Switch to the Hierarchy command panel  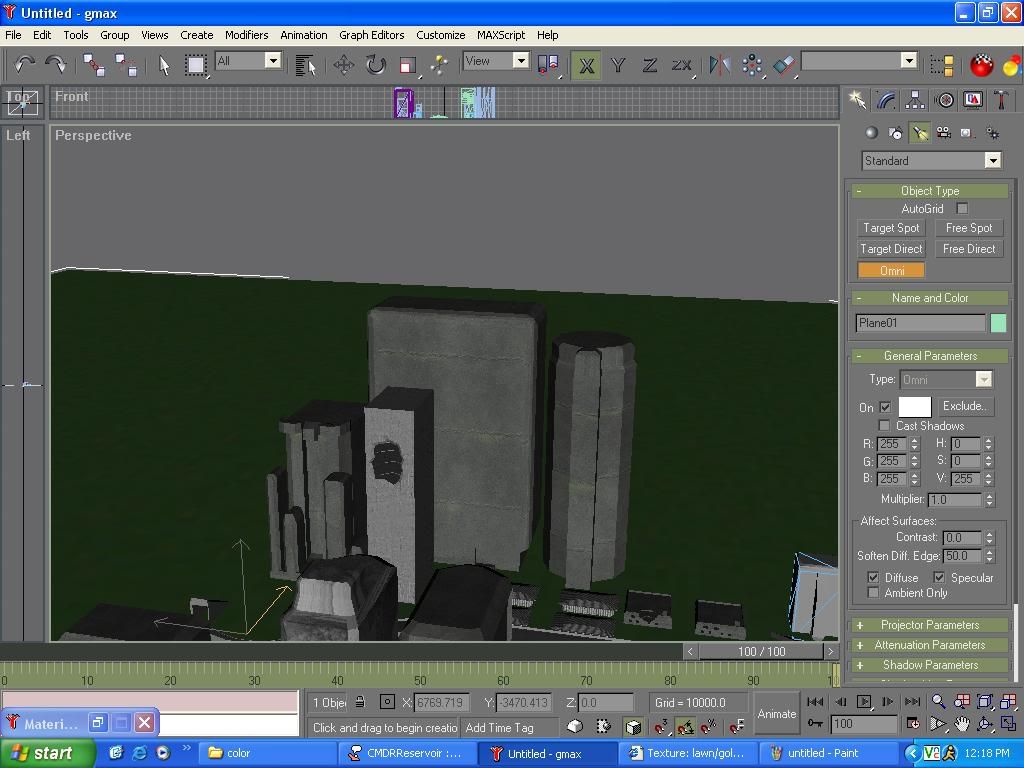(x=915, y=100)
